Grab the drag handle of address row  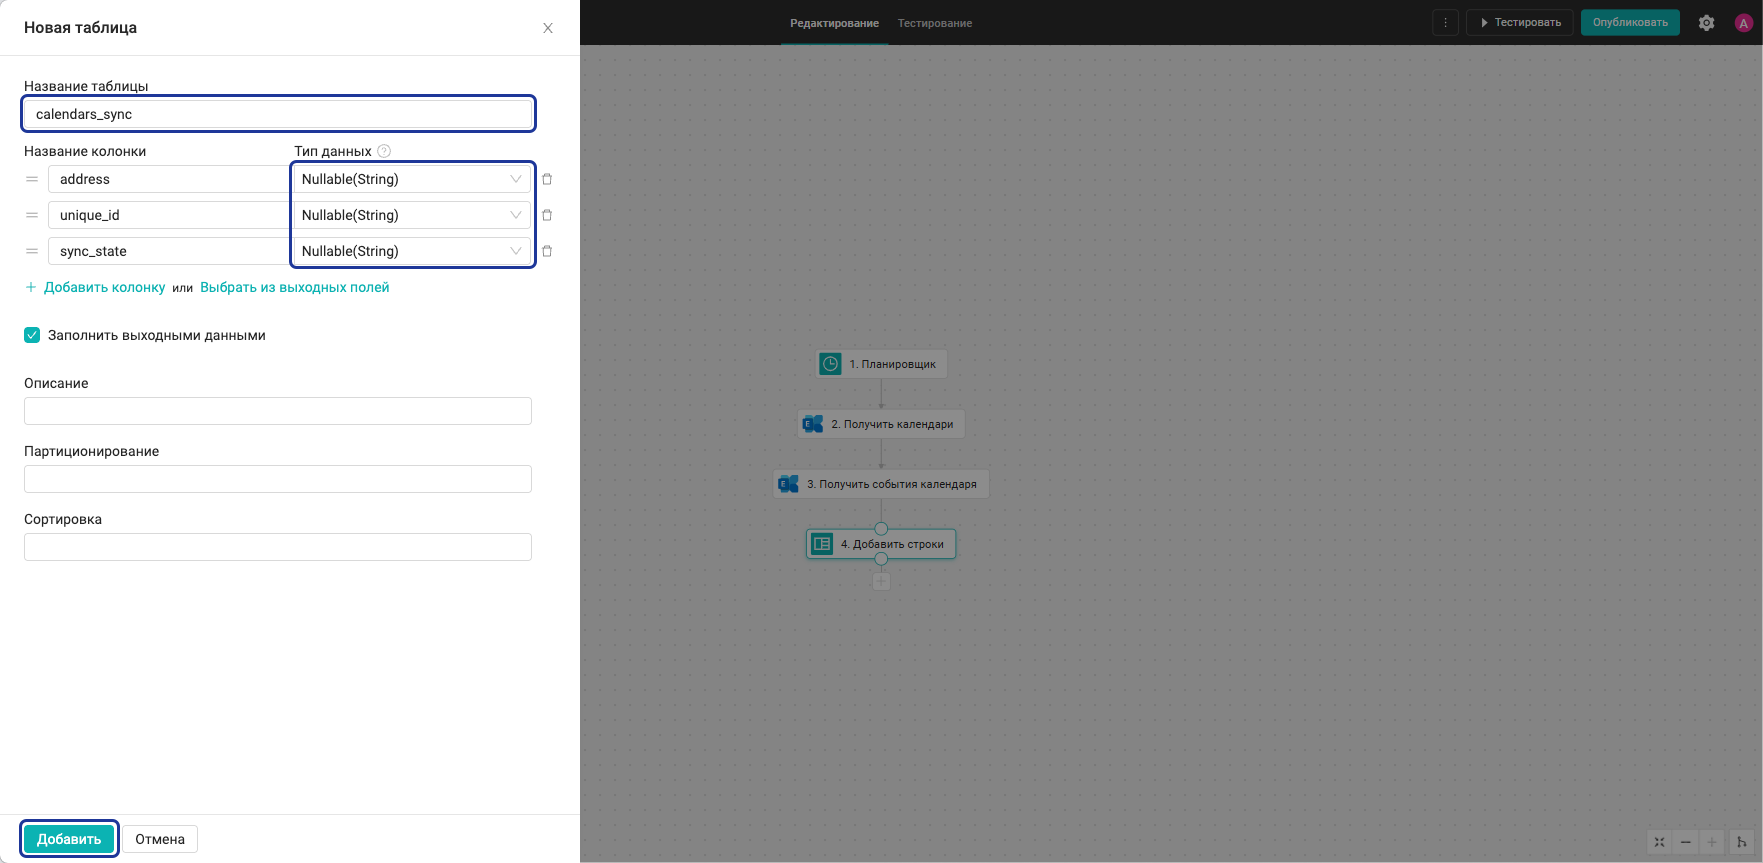pos(32,179)
